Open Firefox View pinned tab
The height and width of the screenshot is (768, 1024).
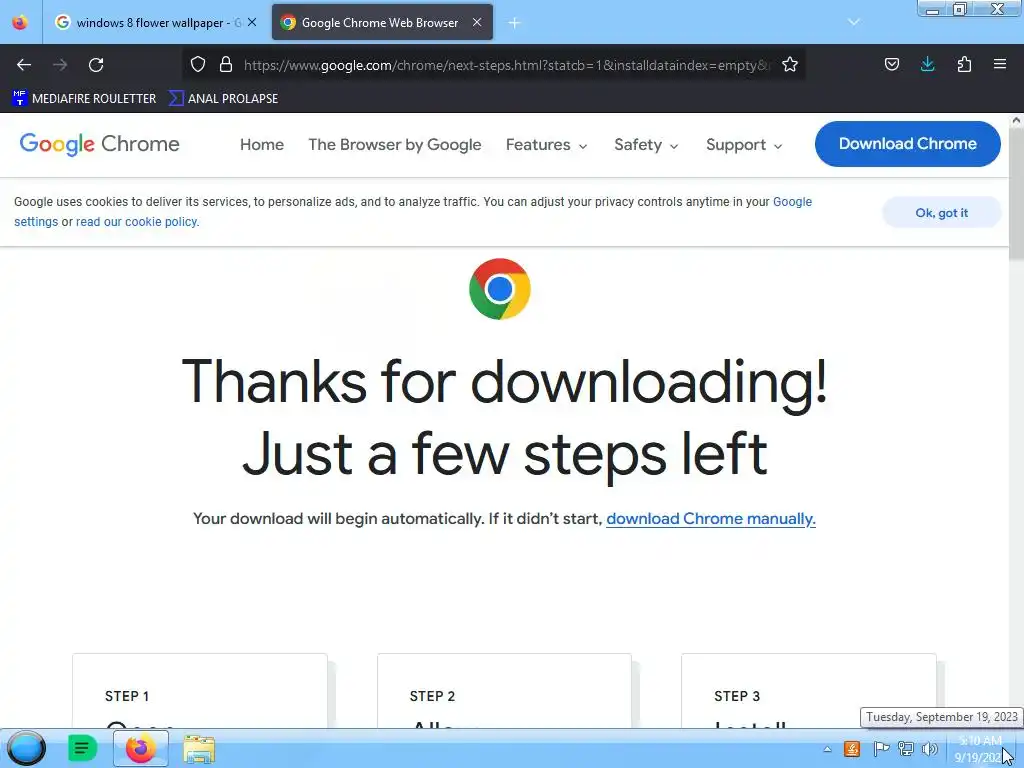click(20, 23)
